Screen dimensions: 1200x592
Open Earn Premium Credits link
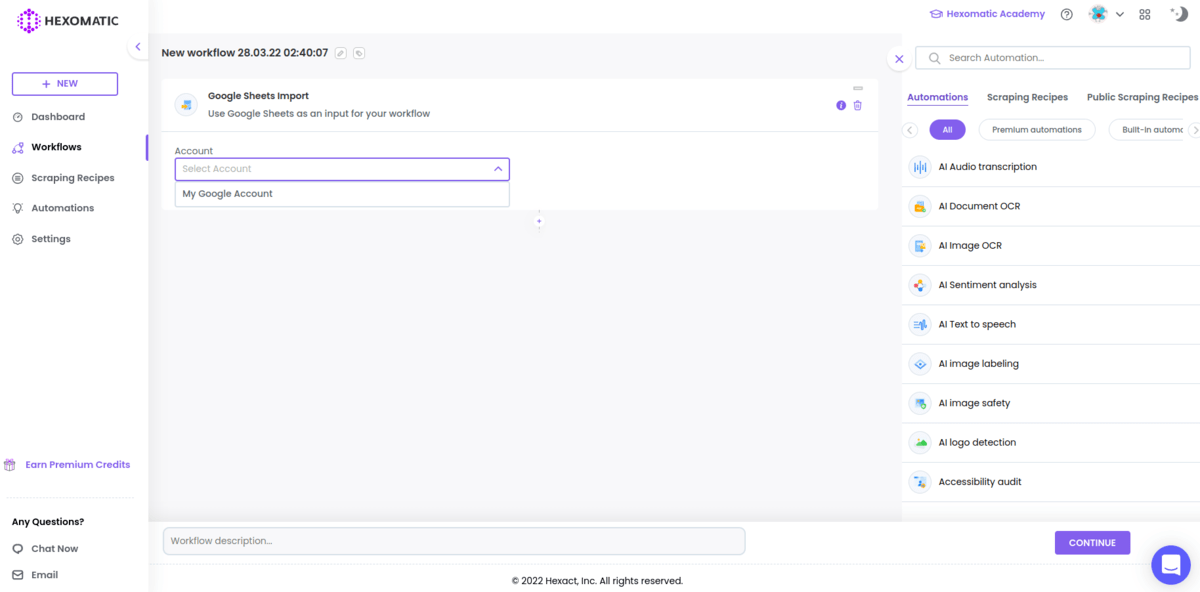pos(68,464)
